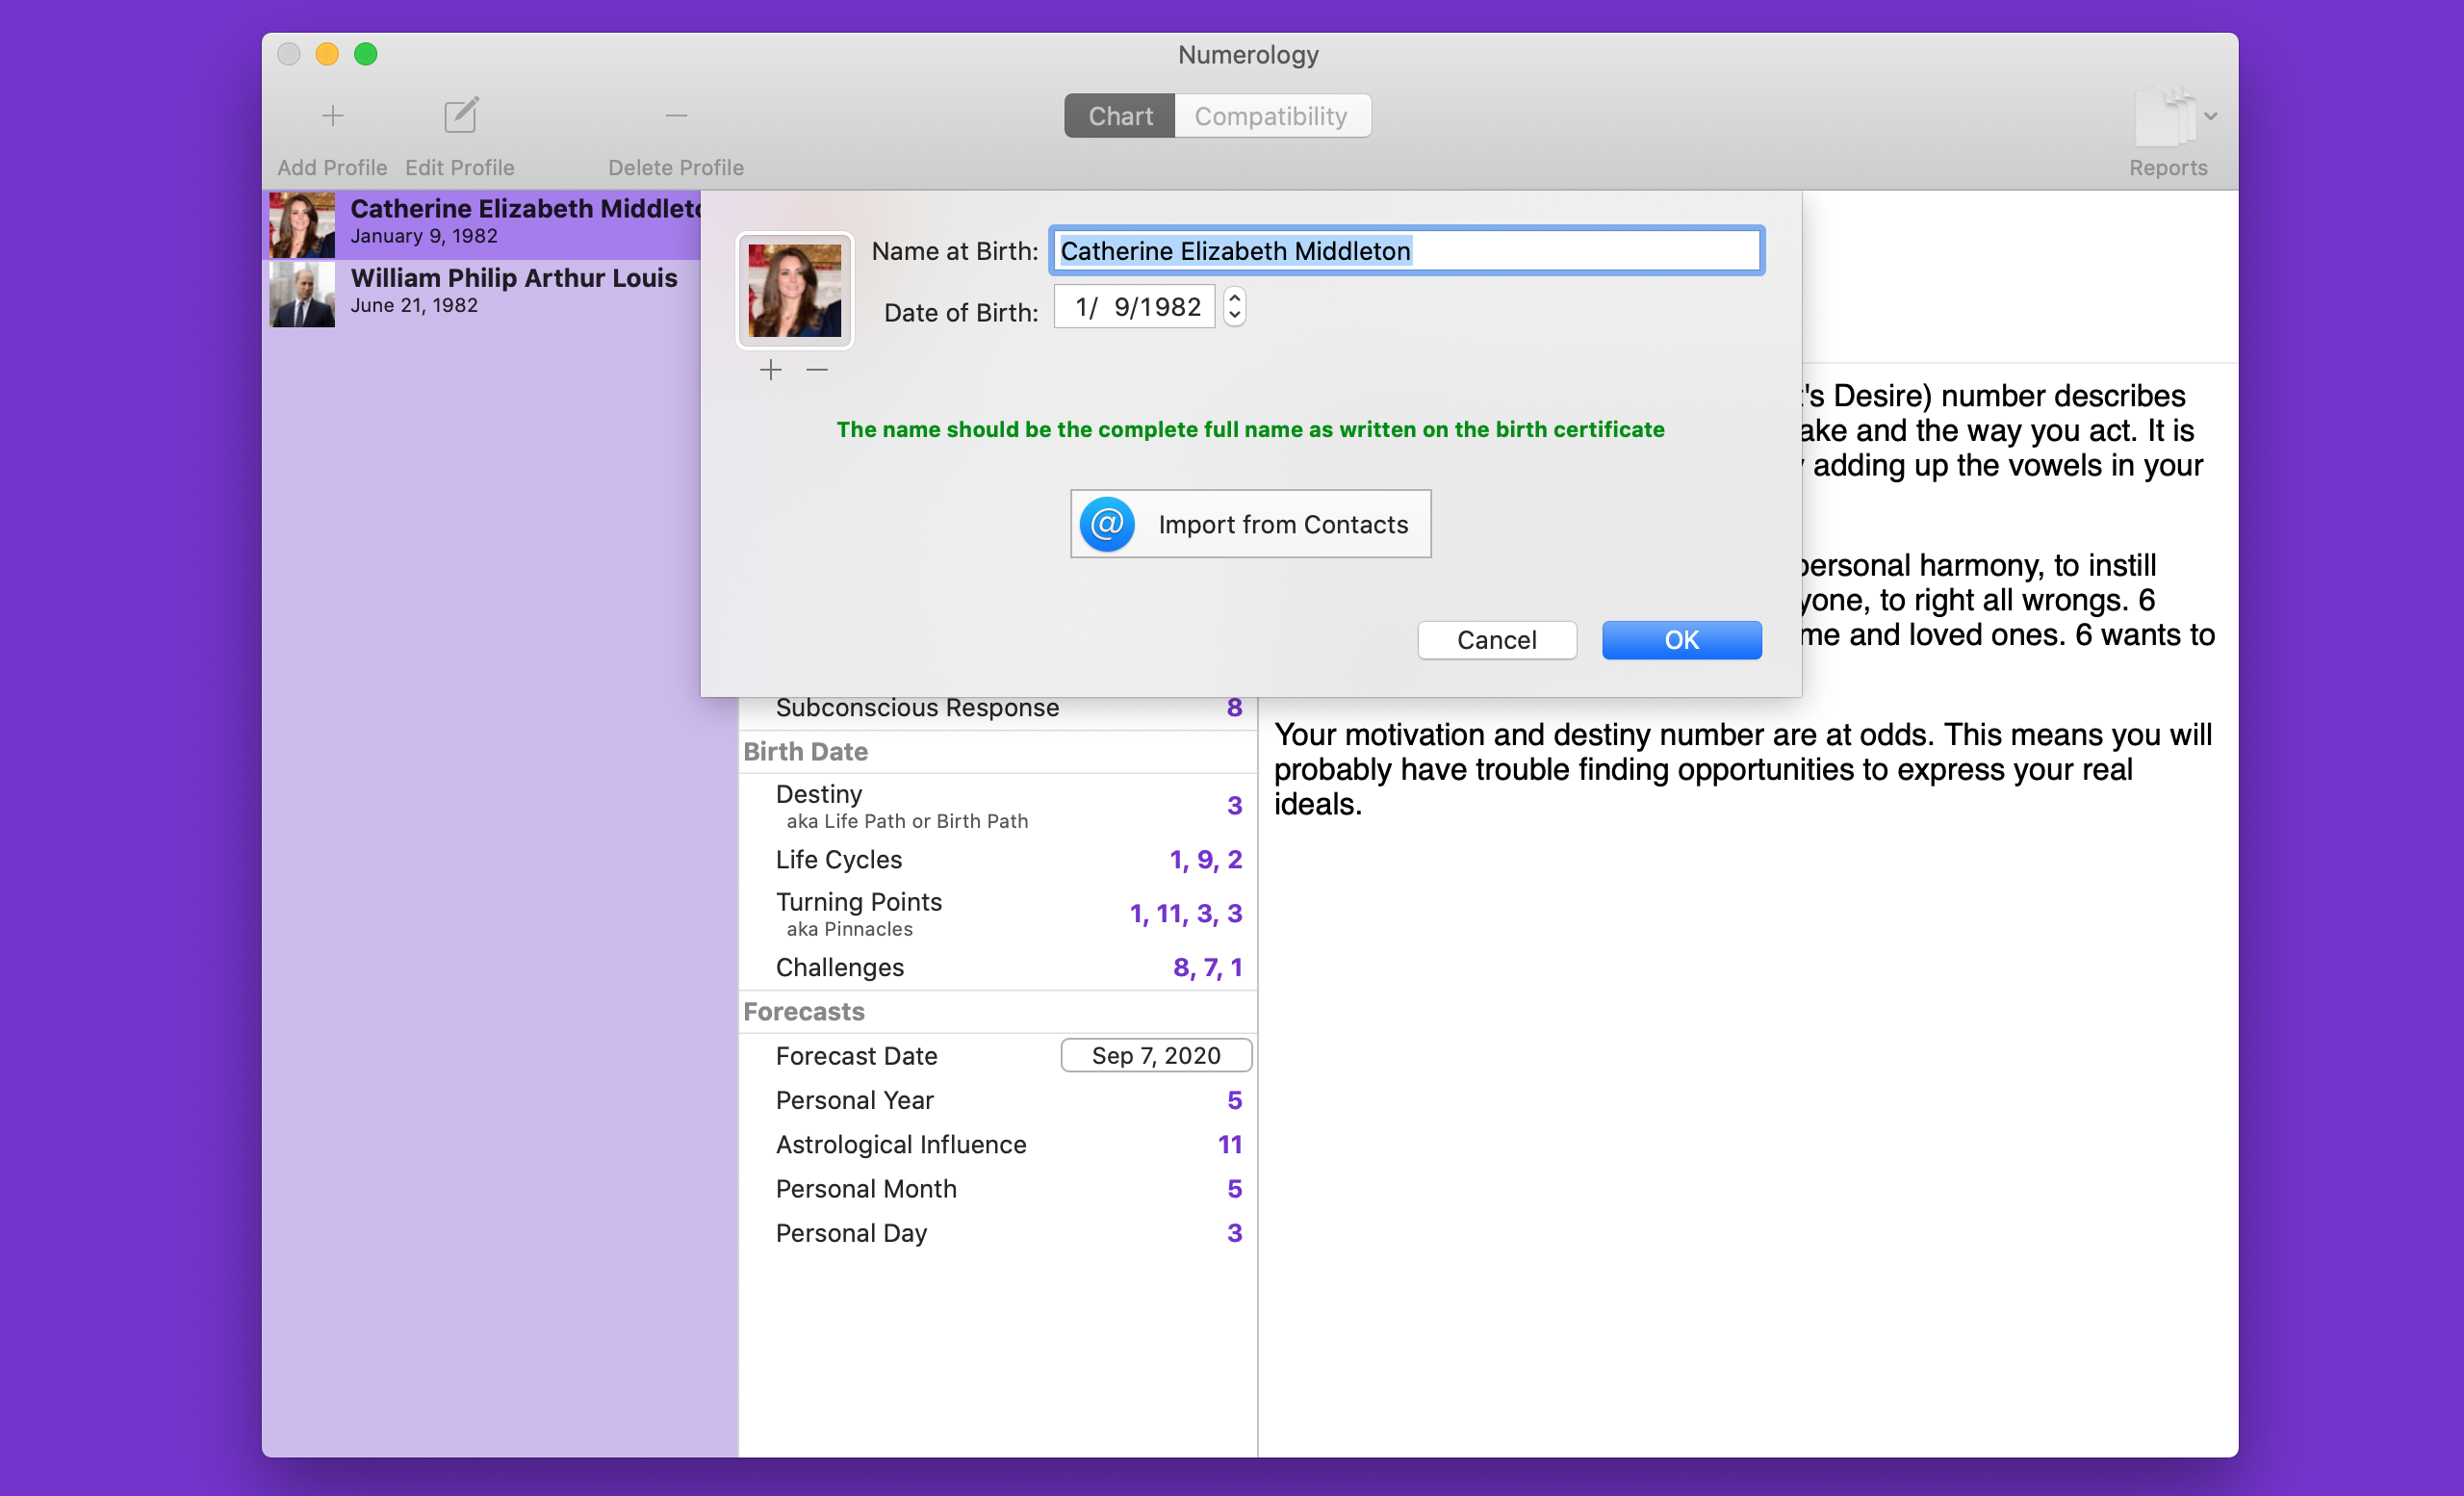Select Catherine Elizabeth Middleton profile row

(x=483, y=224)
